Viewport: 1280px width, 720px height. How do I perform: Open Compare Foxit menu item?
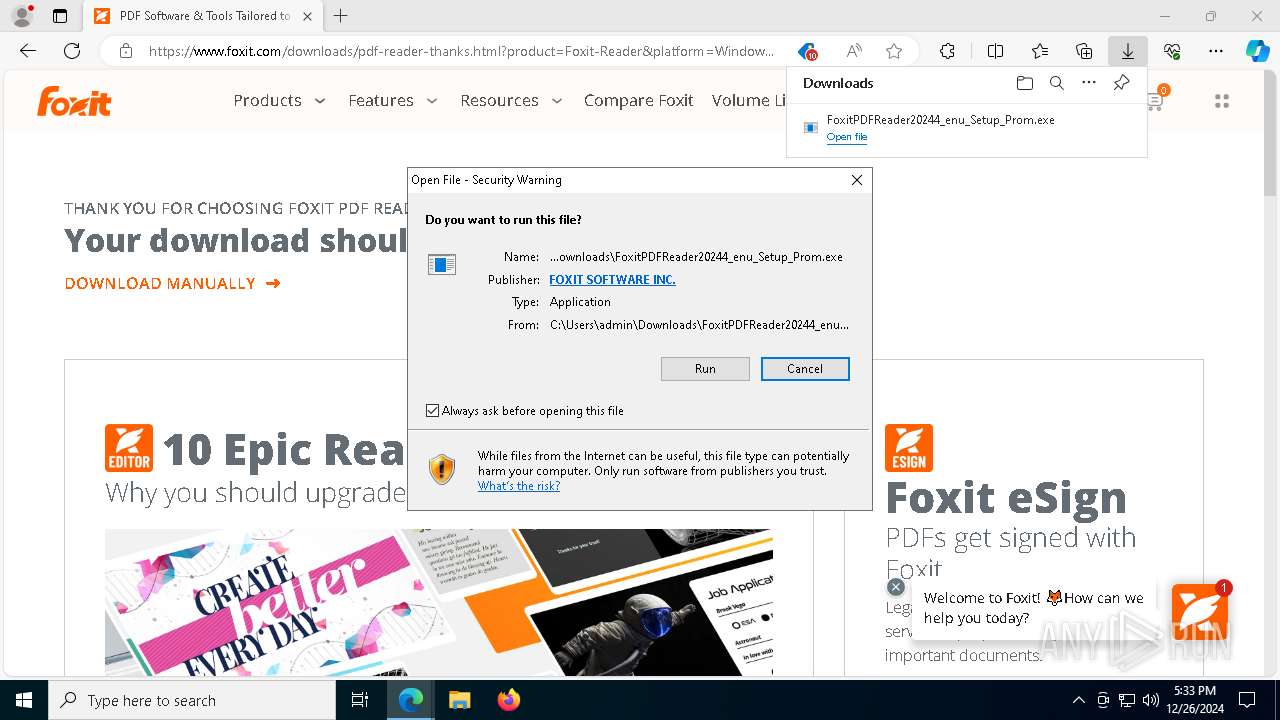[639, 100]
